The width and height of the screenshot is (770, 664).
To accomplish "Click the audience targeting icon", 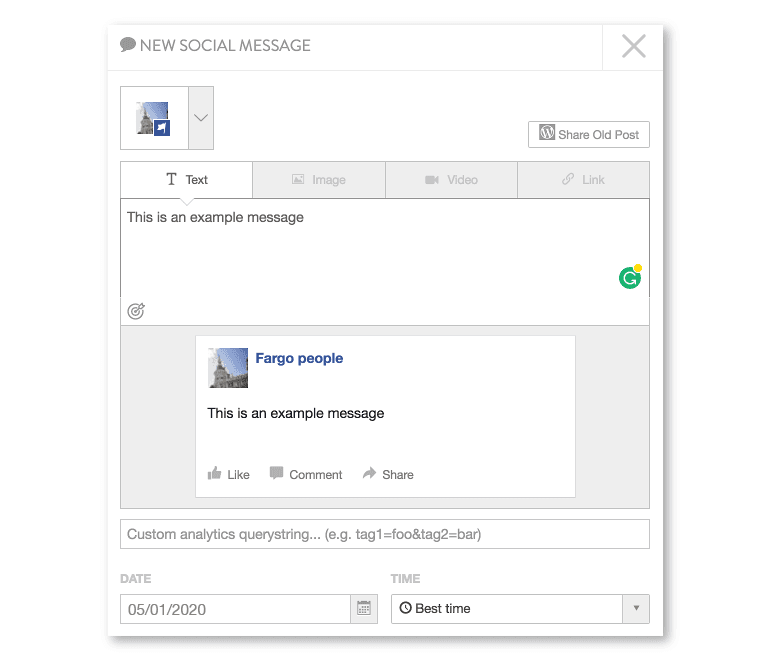I will (x=136, y=311).
